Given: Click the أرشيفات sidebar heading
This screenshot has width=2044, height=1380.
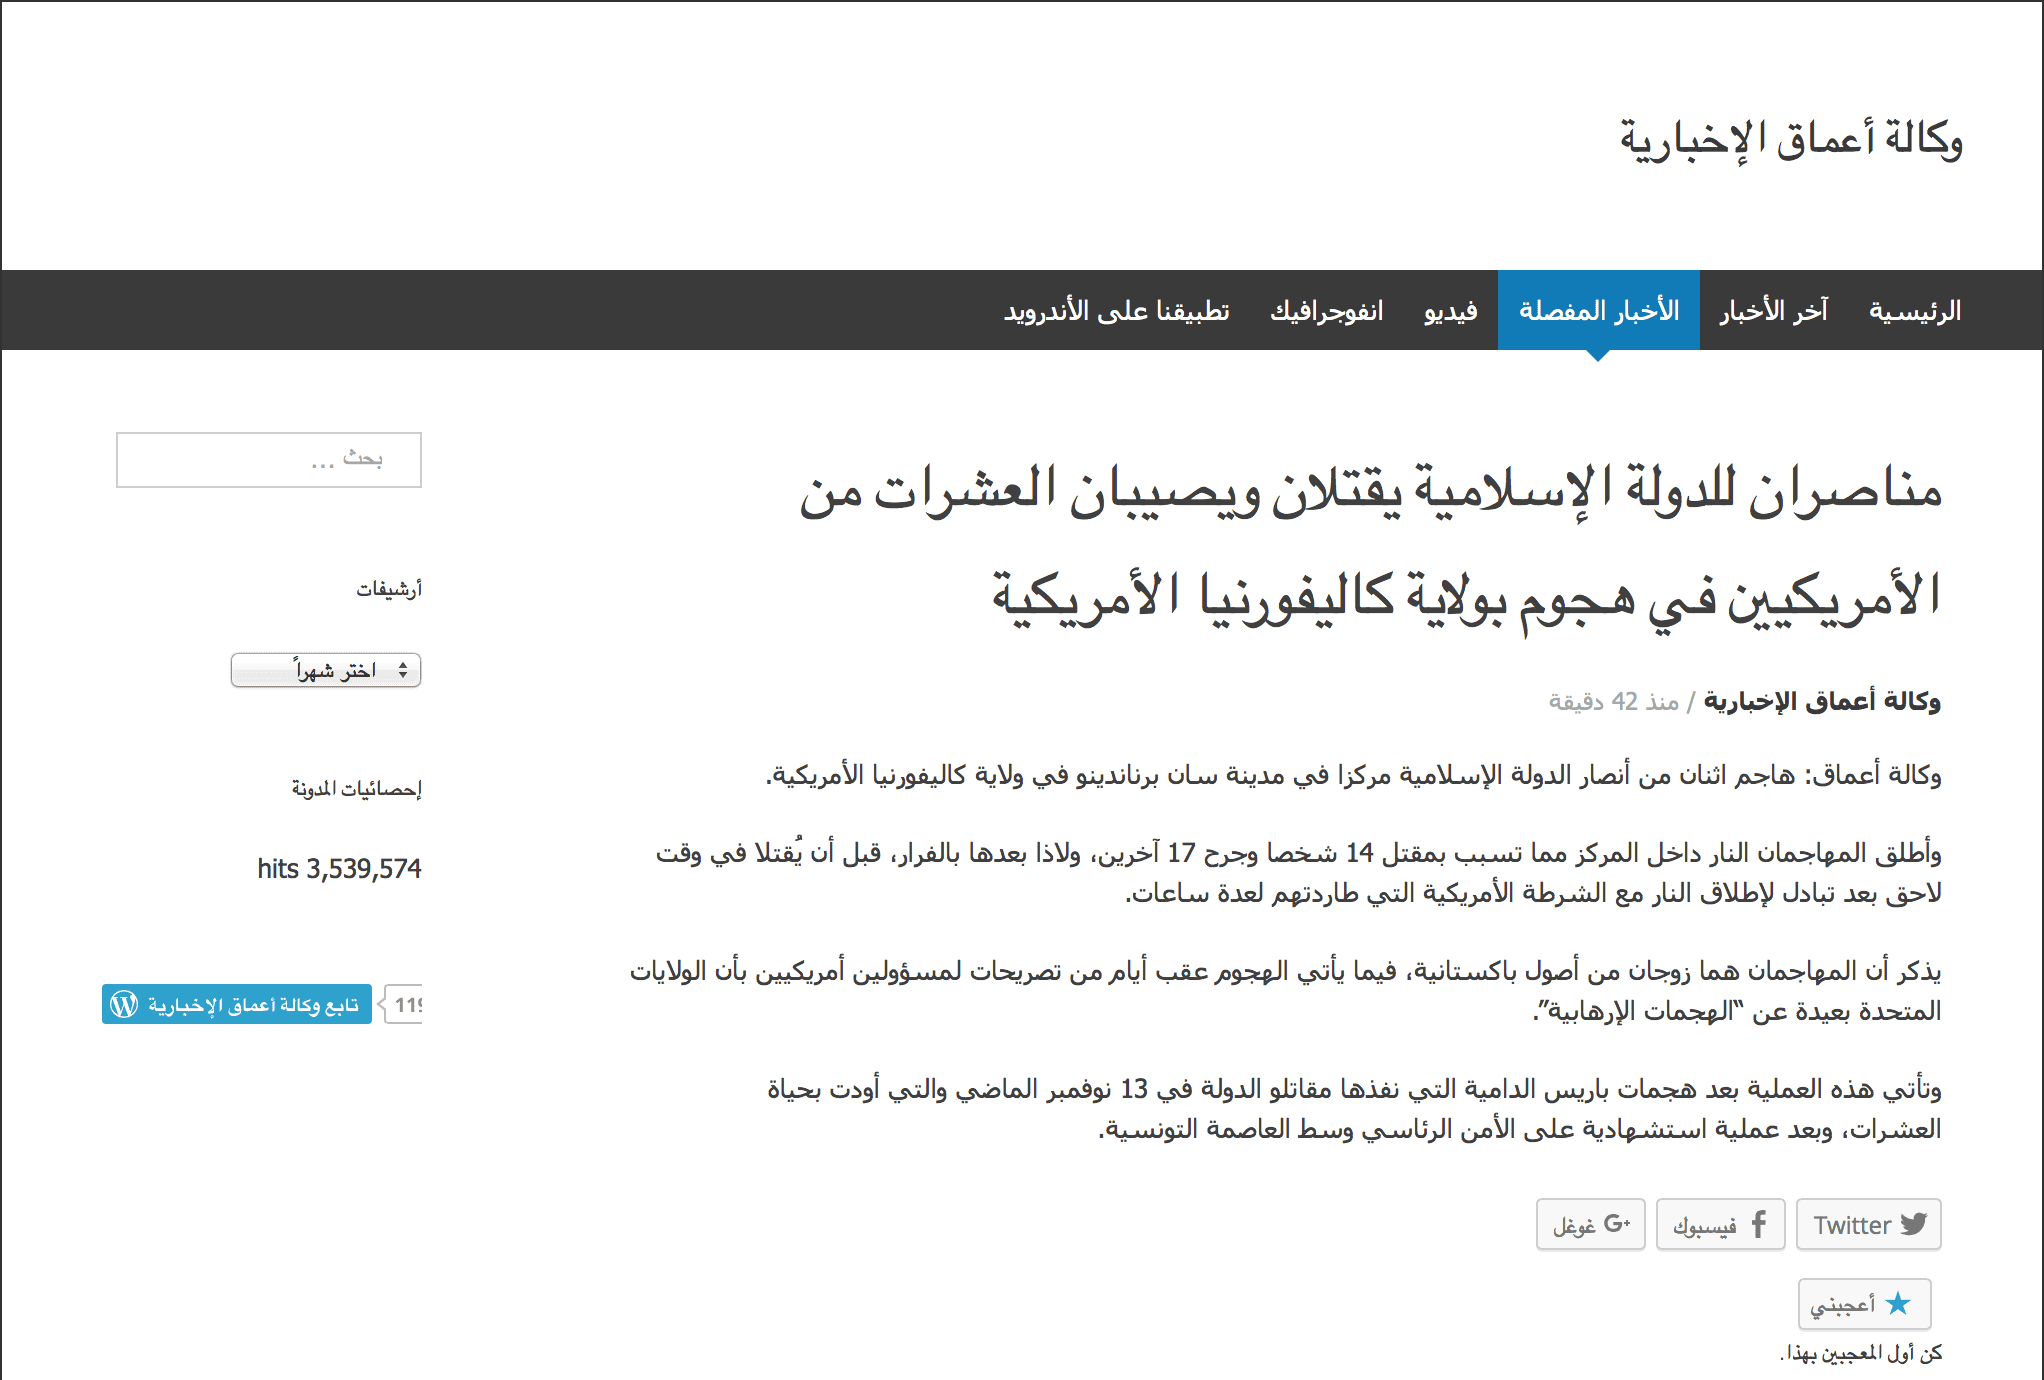Looking at the screenshot, I should click(389, 589).
